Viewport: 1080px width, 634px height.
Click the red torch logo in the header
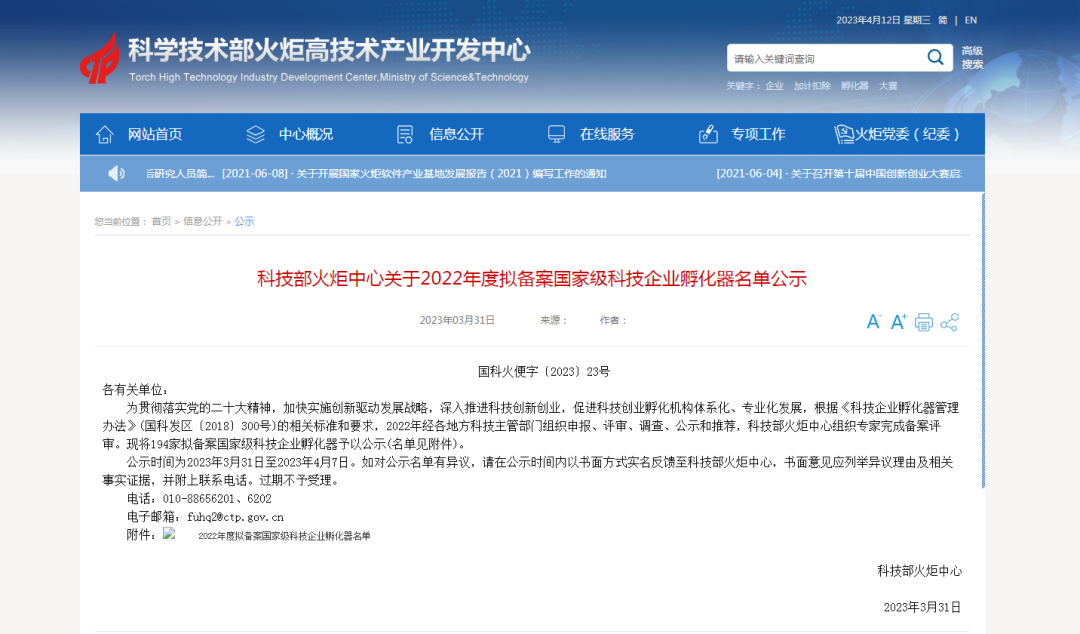[x=97, y=60]
